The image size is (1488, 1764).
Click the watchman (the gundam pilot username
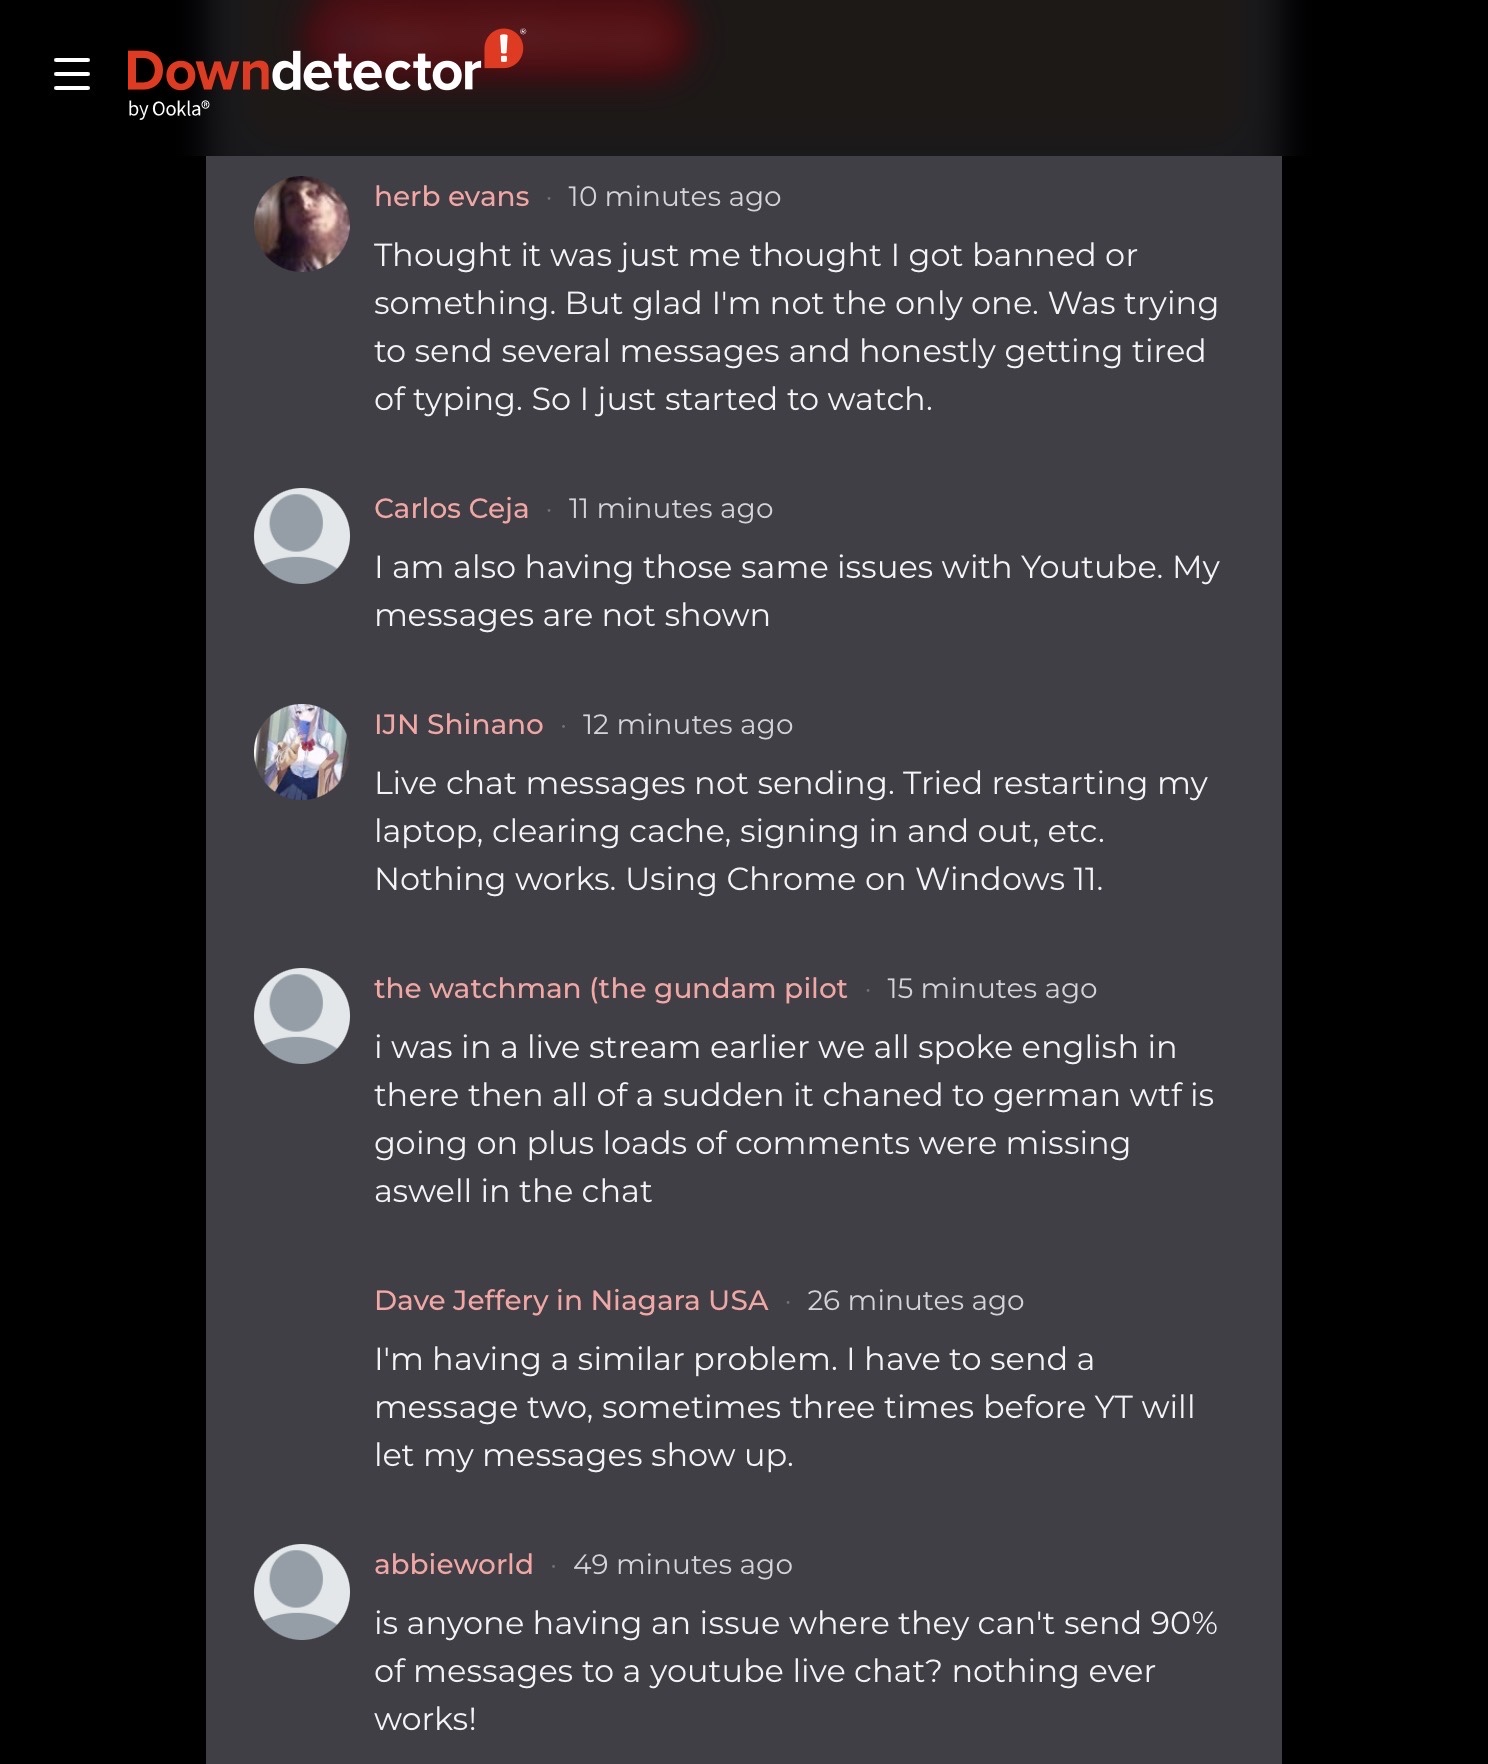point(610,989)
